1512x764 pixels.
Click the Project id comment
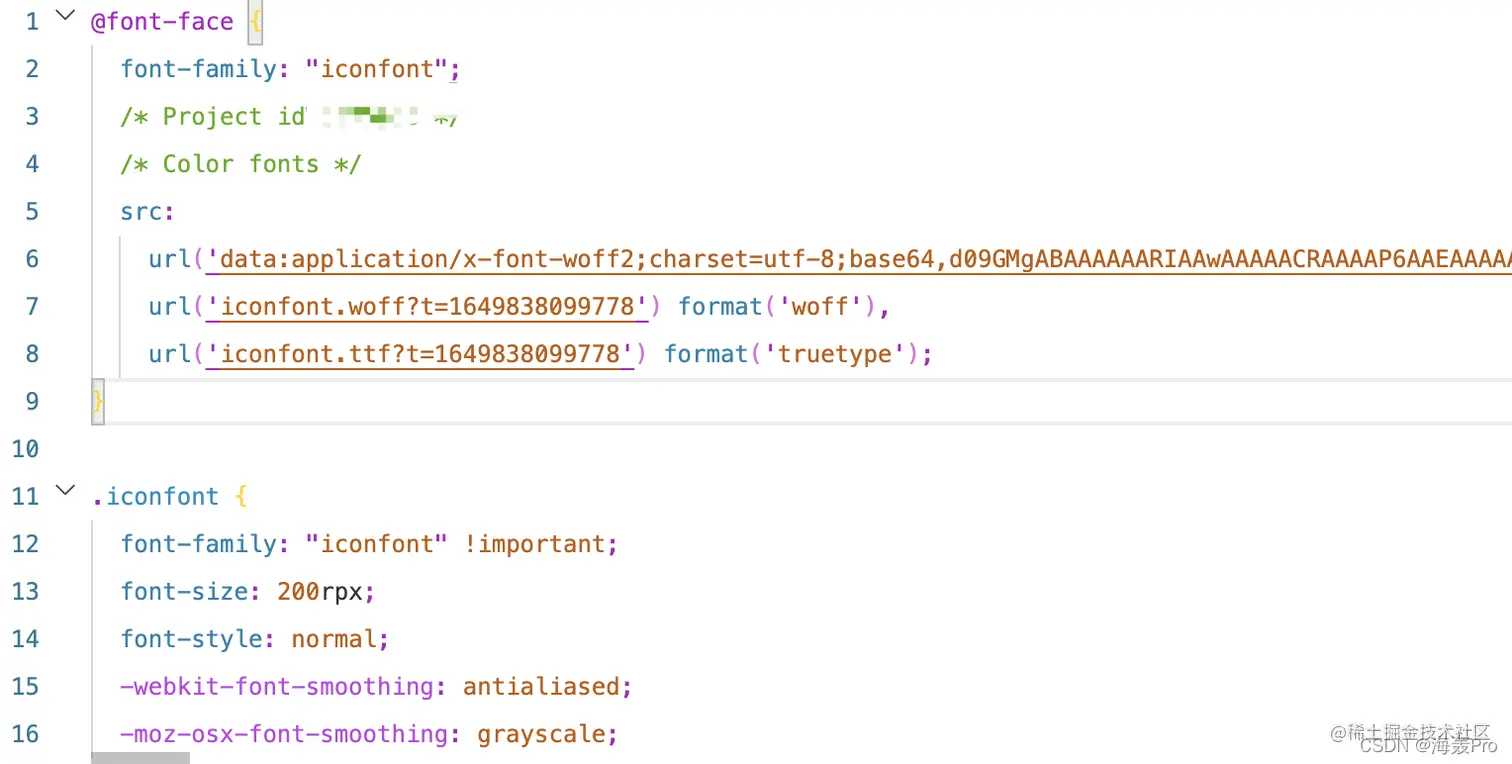click(x=289, y=117)
